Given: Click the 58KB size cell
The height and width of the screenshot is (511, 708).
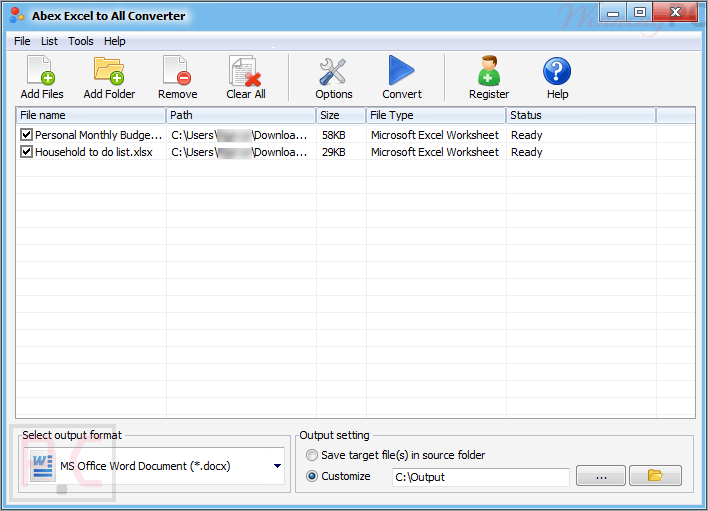Looking at the screenshot, I should (x=334, y=135).
